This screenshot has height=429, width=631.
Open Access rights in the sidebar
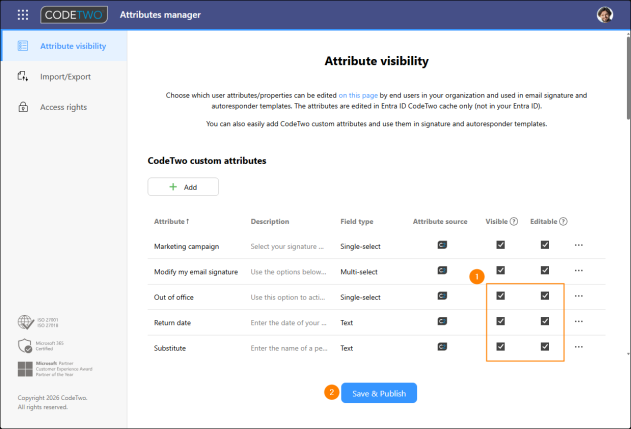coord(64,107)
